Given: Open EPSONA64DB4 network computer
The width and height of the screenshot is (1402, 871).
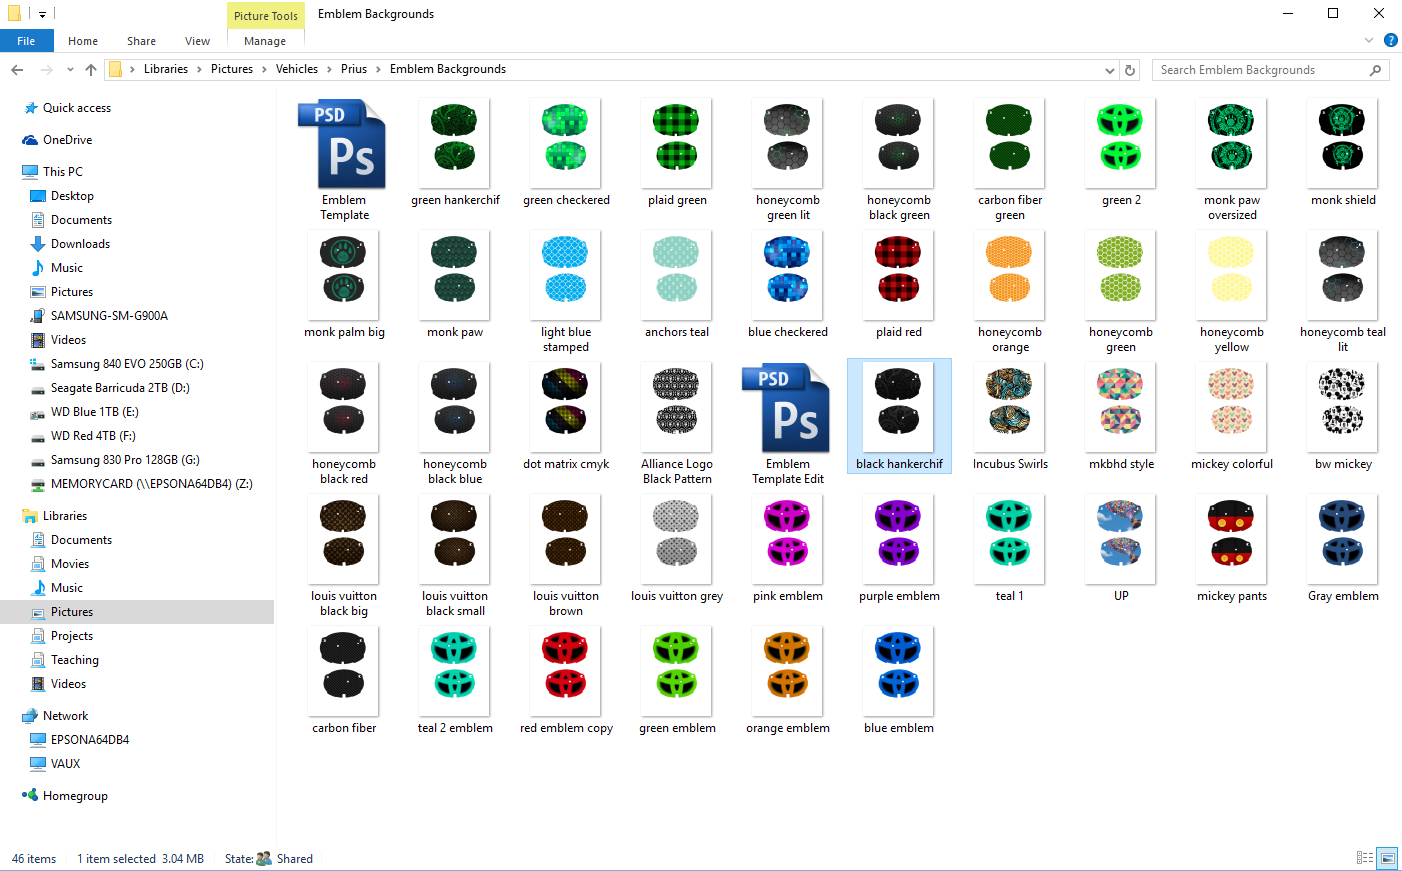Looking at the screenshot, I should pyautogui.click(x=90, y=740).
